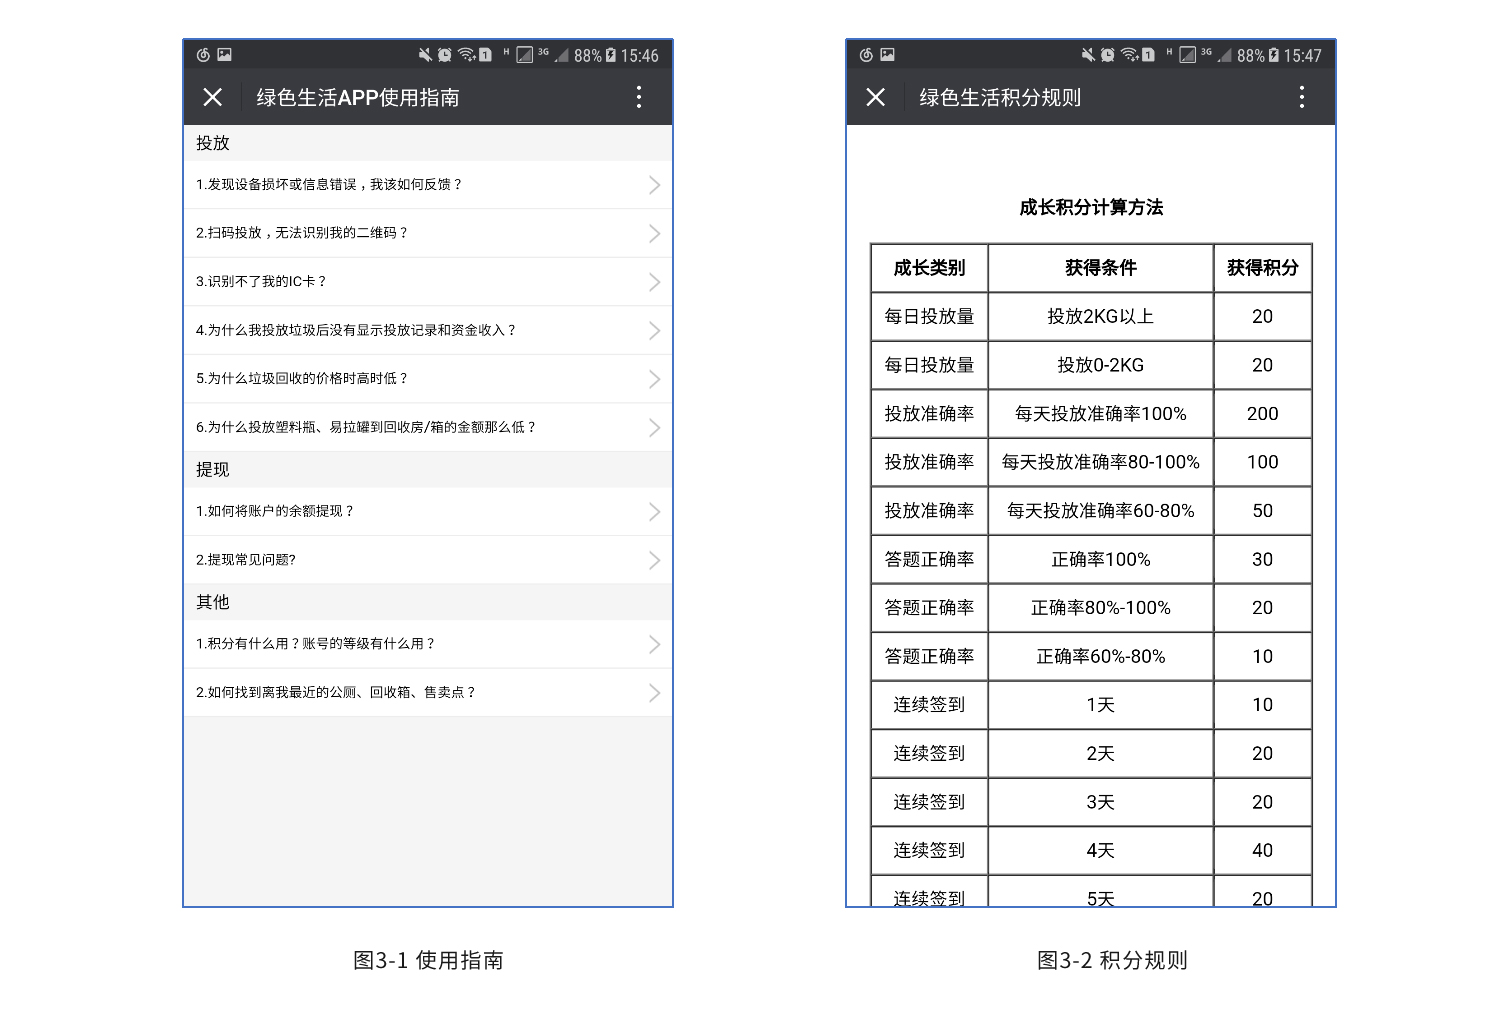Viewport: 1512px width, 1015px height.
Task: Tap the alarm icon in 15:46 status bar
Action: coord(445,55)
